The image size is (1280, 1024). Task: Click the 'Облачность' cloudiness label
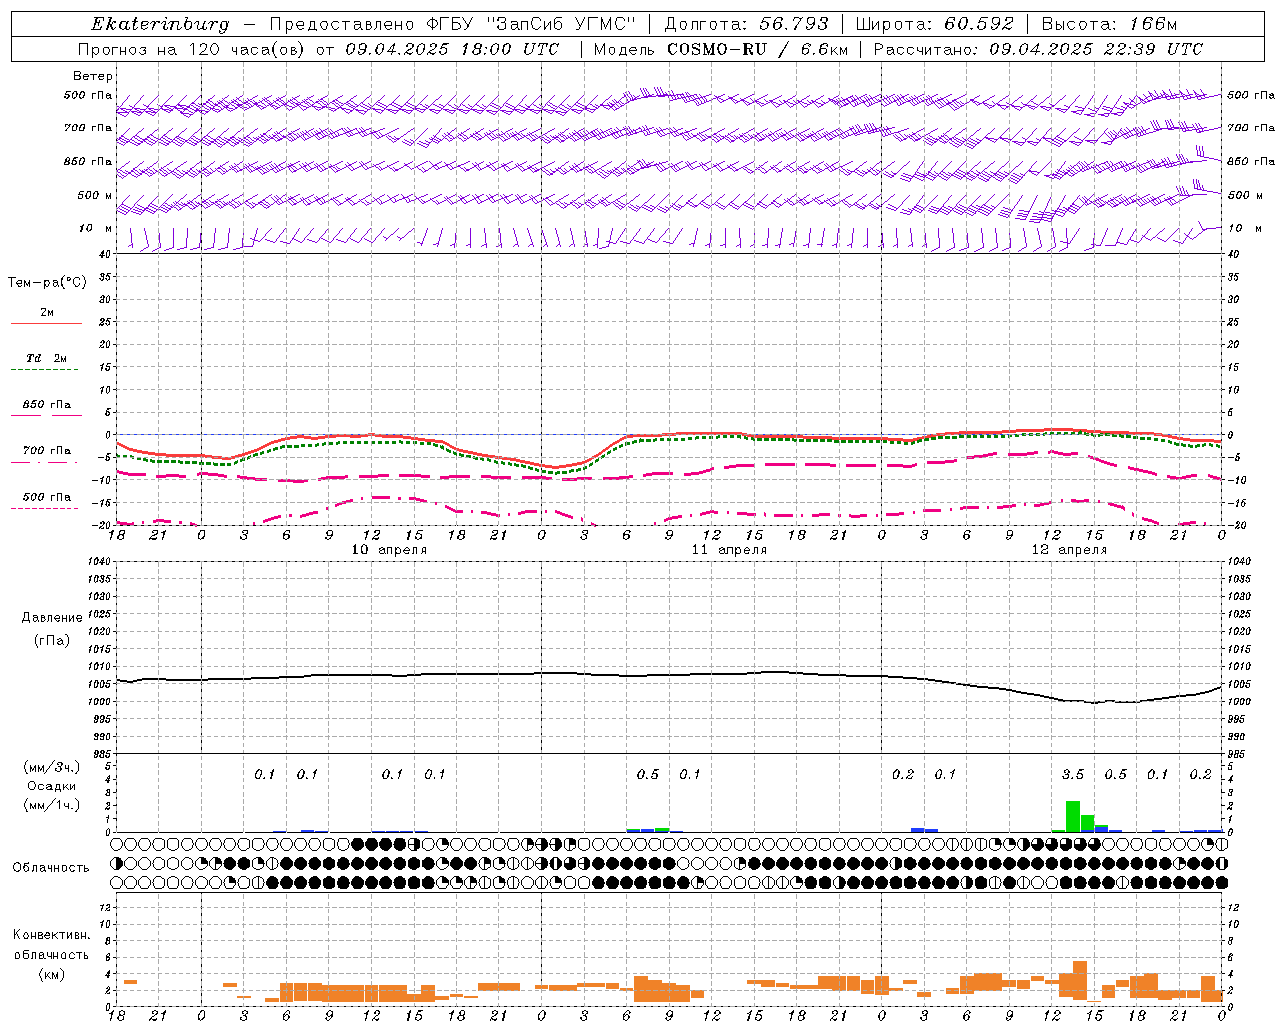[51, 868]
